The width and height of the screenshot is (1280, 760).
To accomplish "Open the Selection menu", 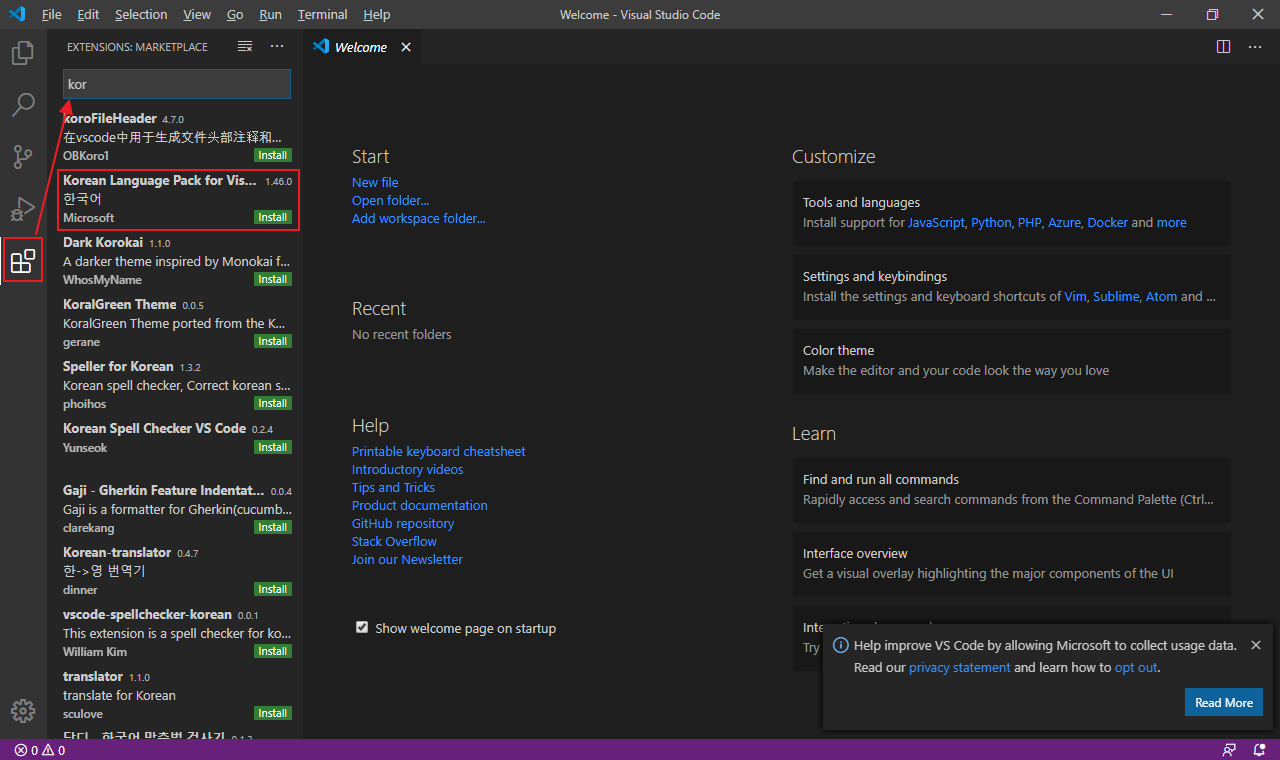I will tap(141, 14).
